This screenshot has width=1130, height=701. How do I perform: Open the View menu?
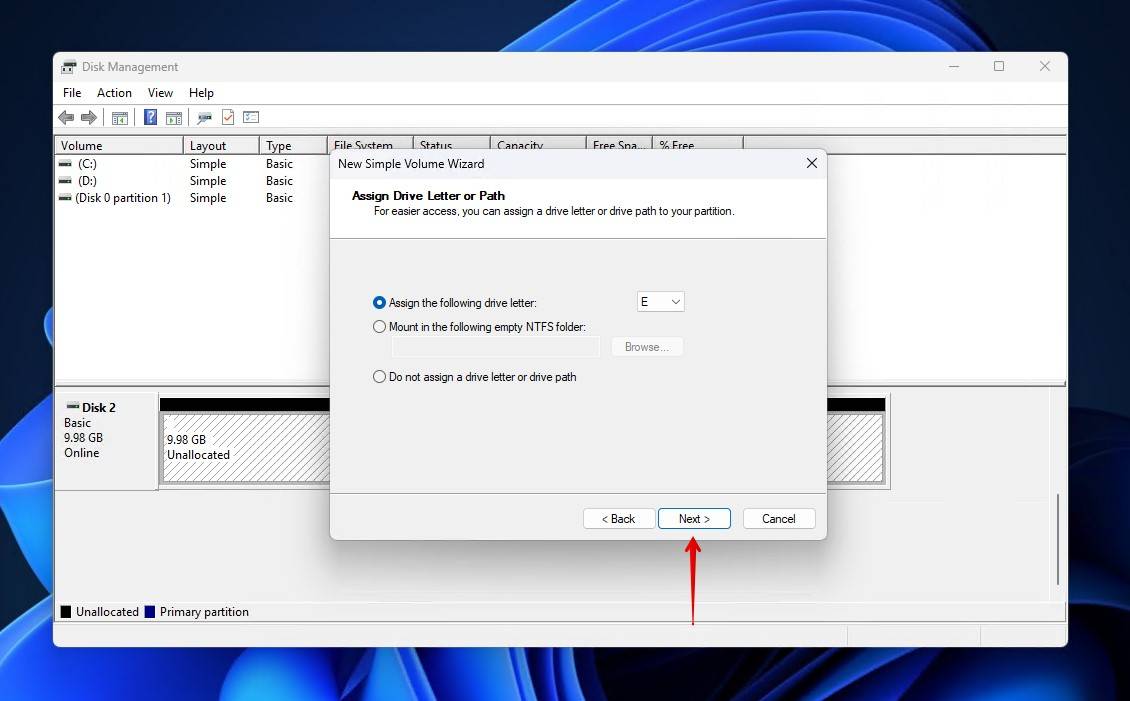pyautogui.click(x=160, y=93)
